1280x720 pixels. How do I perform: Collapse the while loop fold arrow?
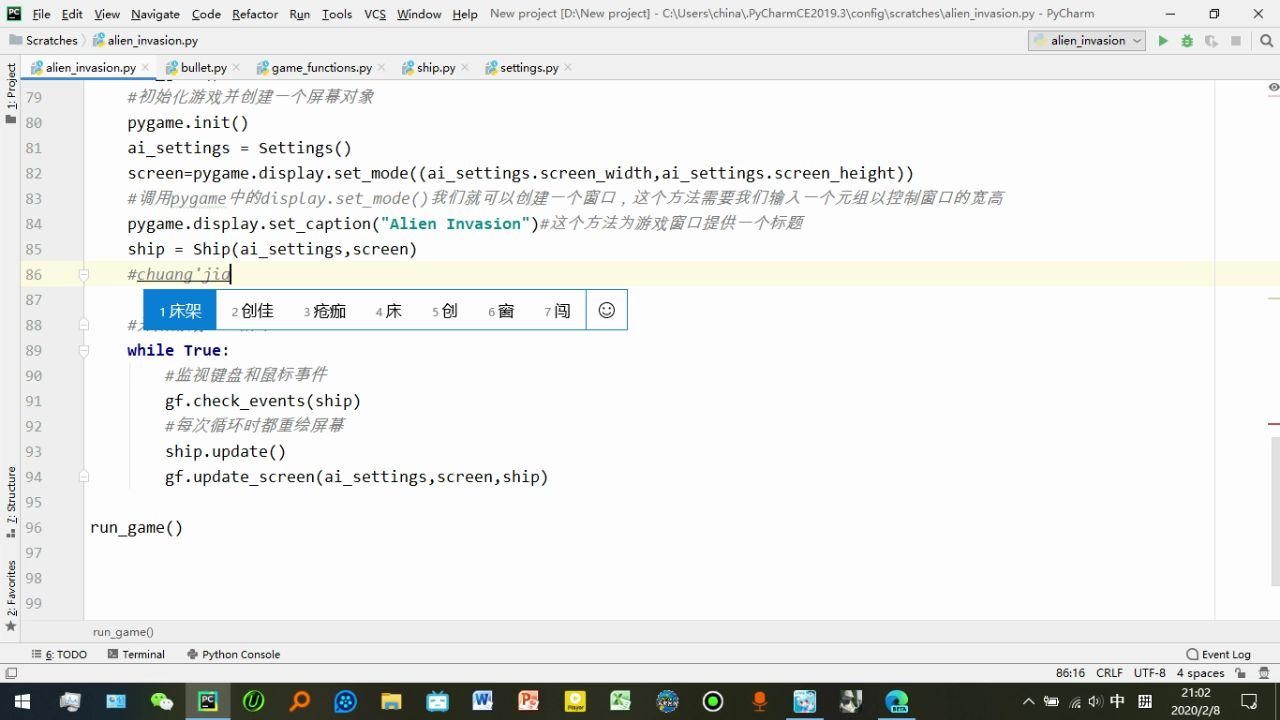[84, 350]
